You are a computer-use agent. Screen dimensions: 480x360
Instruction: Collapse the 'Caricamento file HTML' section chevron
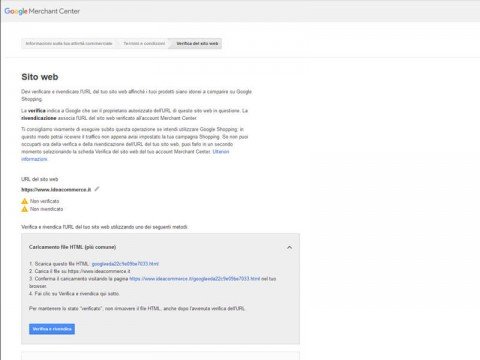(289, 247)
